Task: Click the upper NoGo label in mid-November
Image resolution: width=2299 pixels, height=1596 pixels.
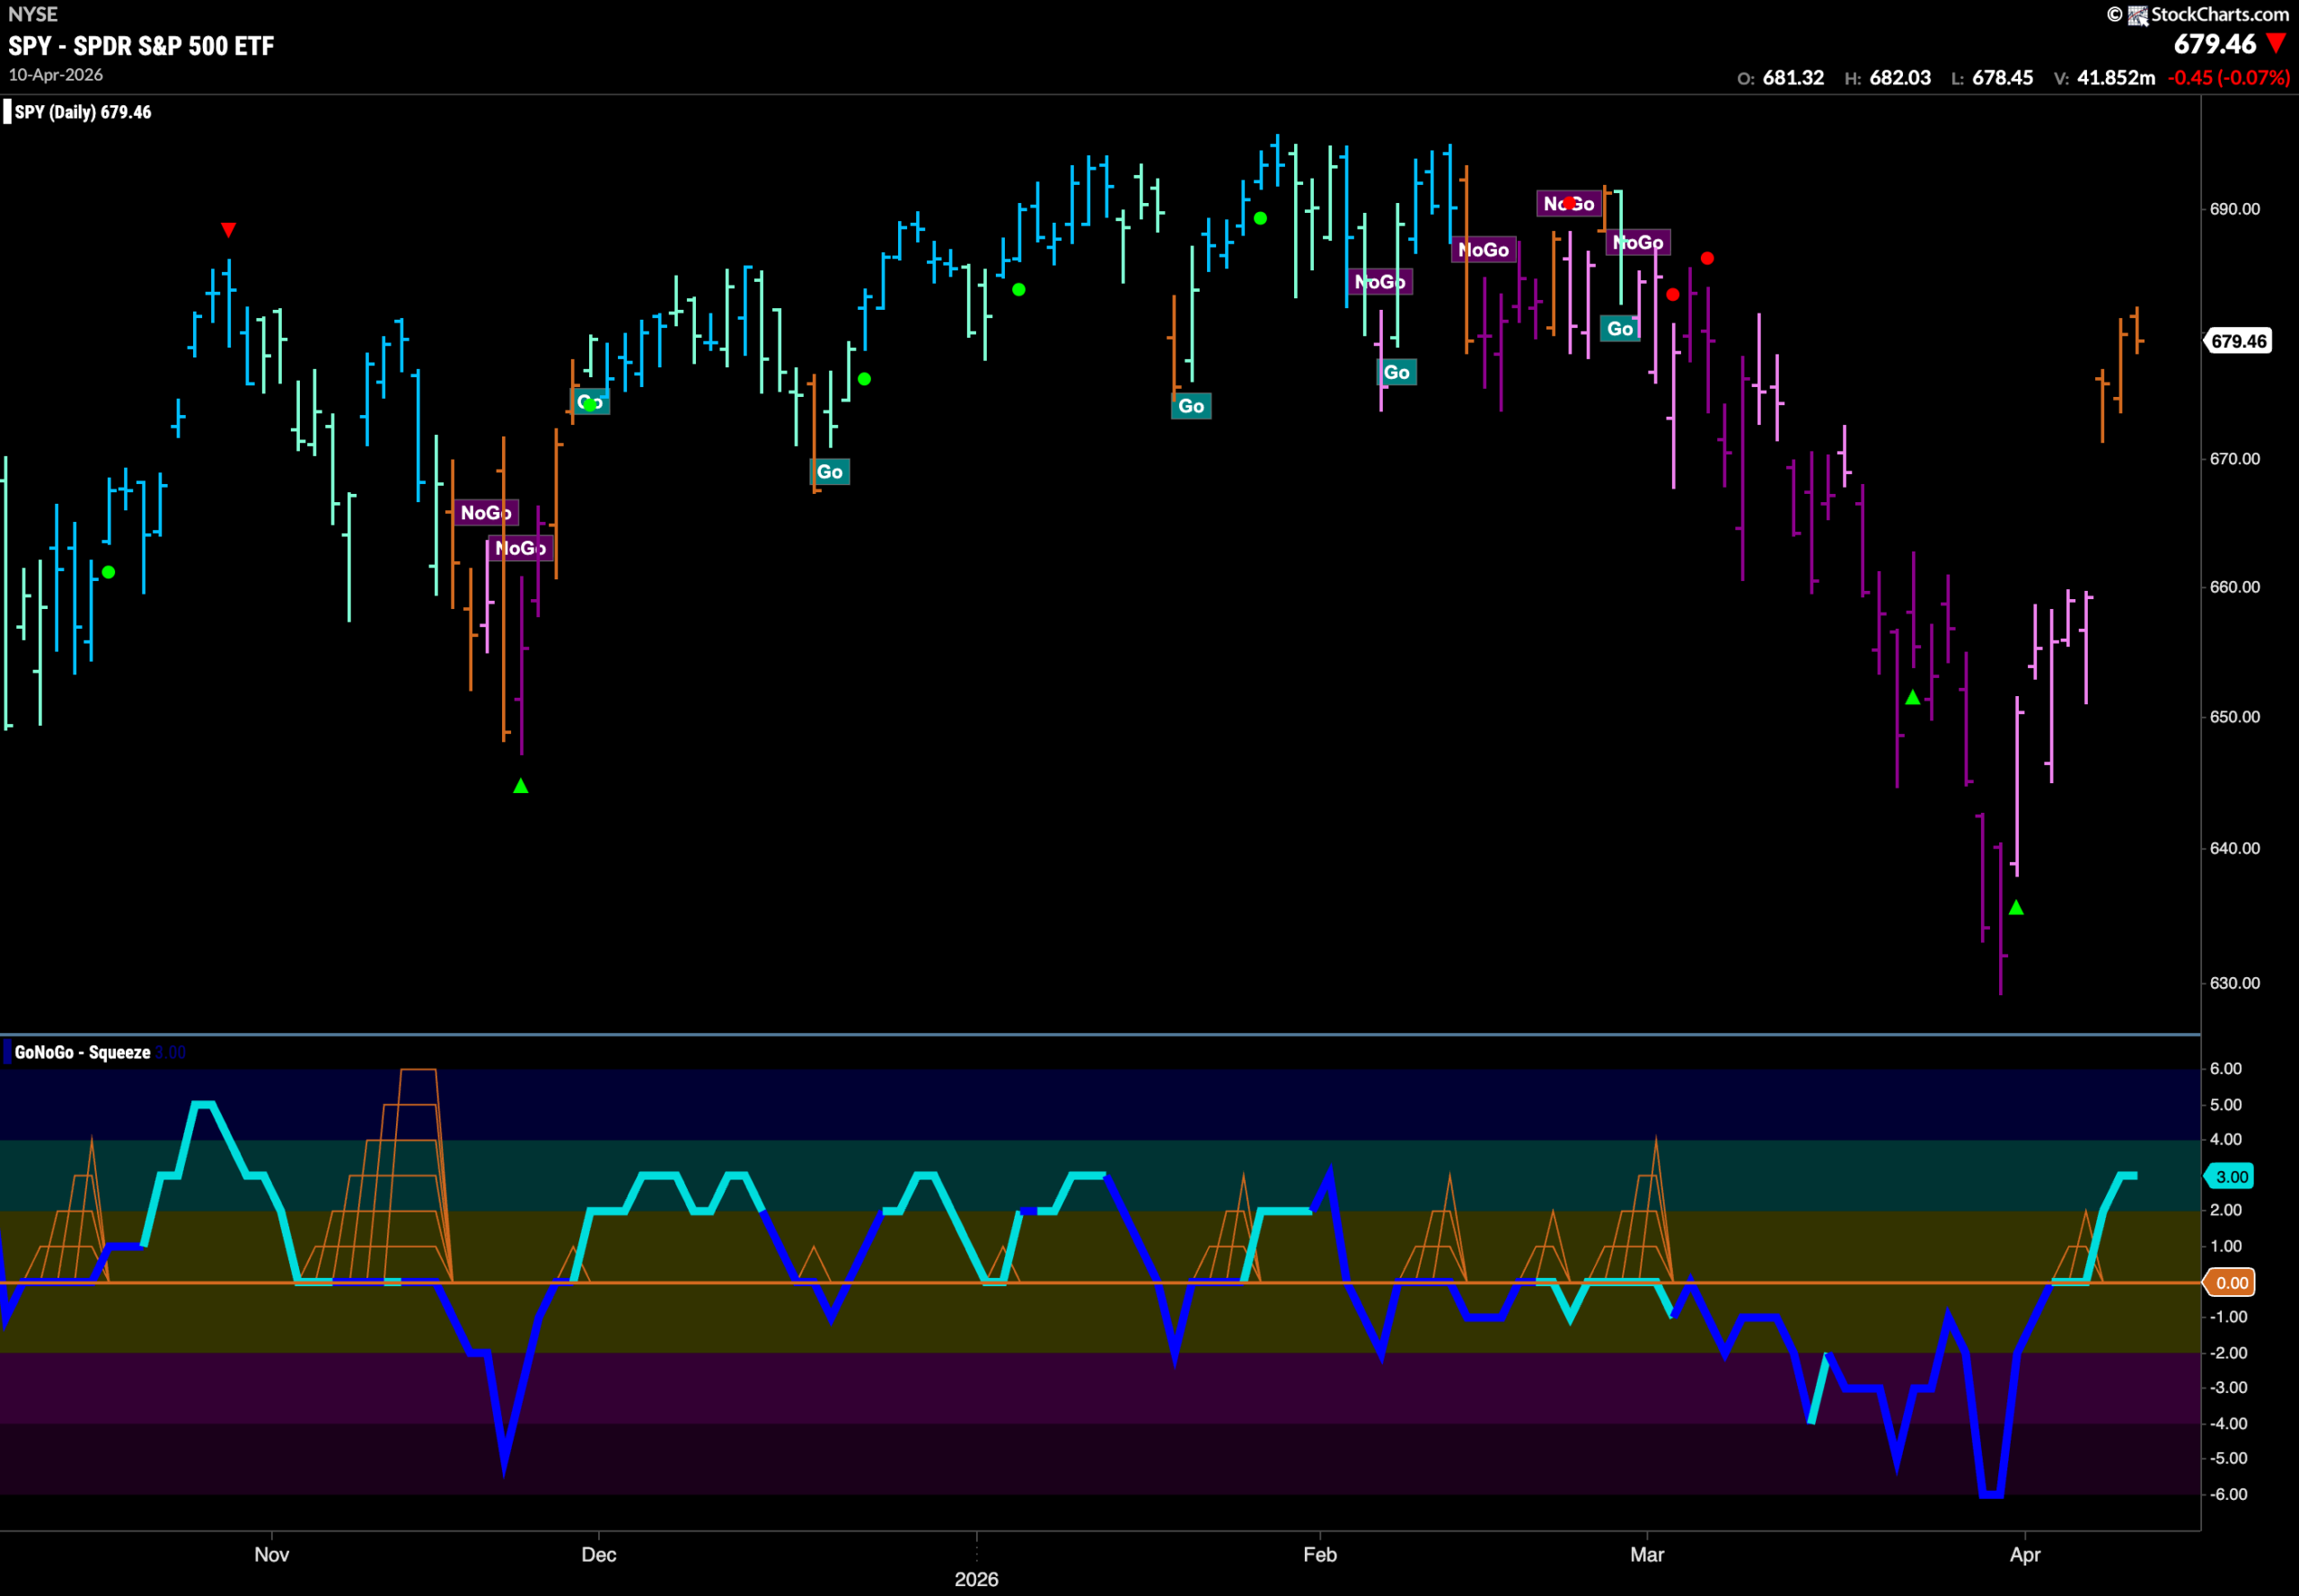Action: 486,513
